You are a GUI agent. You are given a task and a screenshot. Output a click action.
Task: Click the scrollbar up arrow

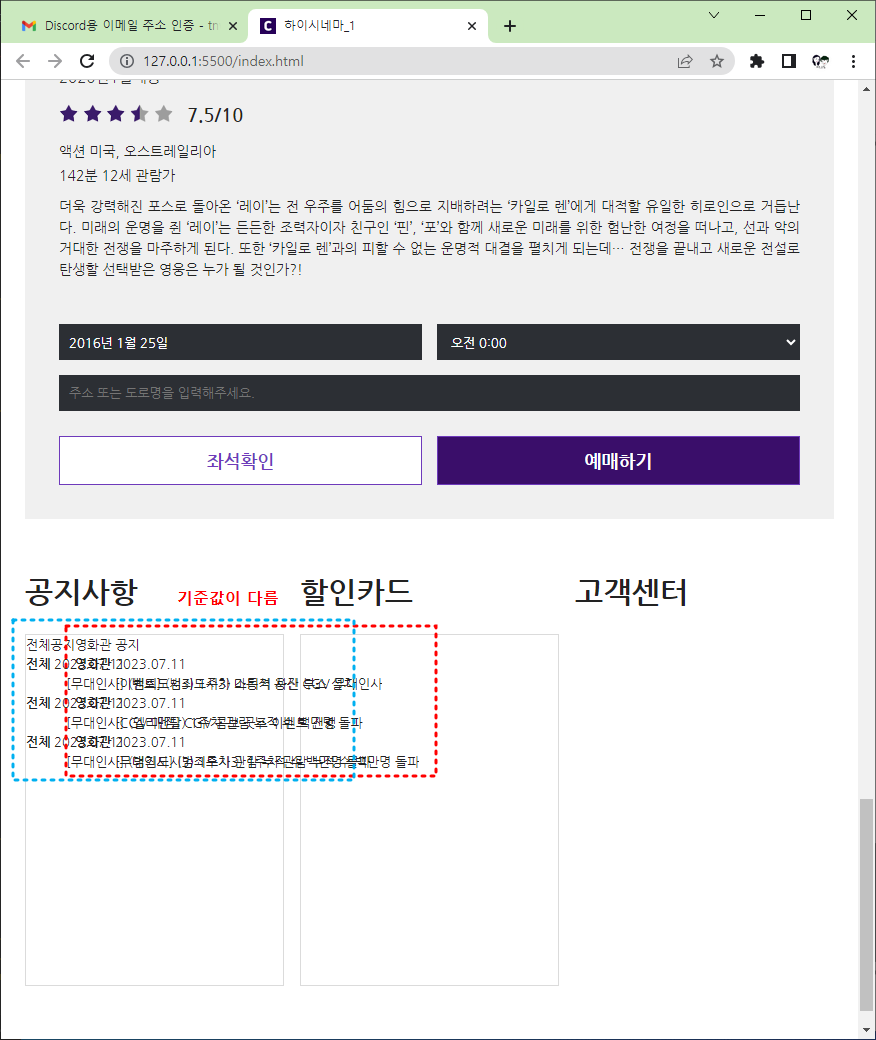click(x=866, y=89)
